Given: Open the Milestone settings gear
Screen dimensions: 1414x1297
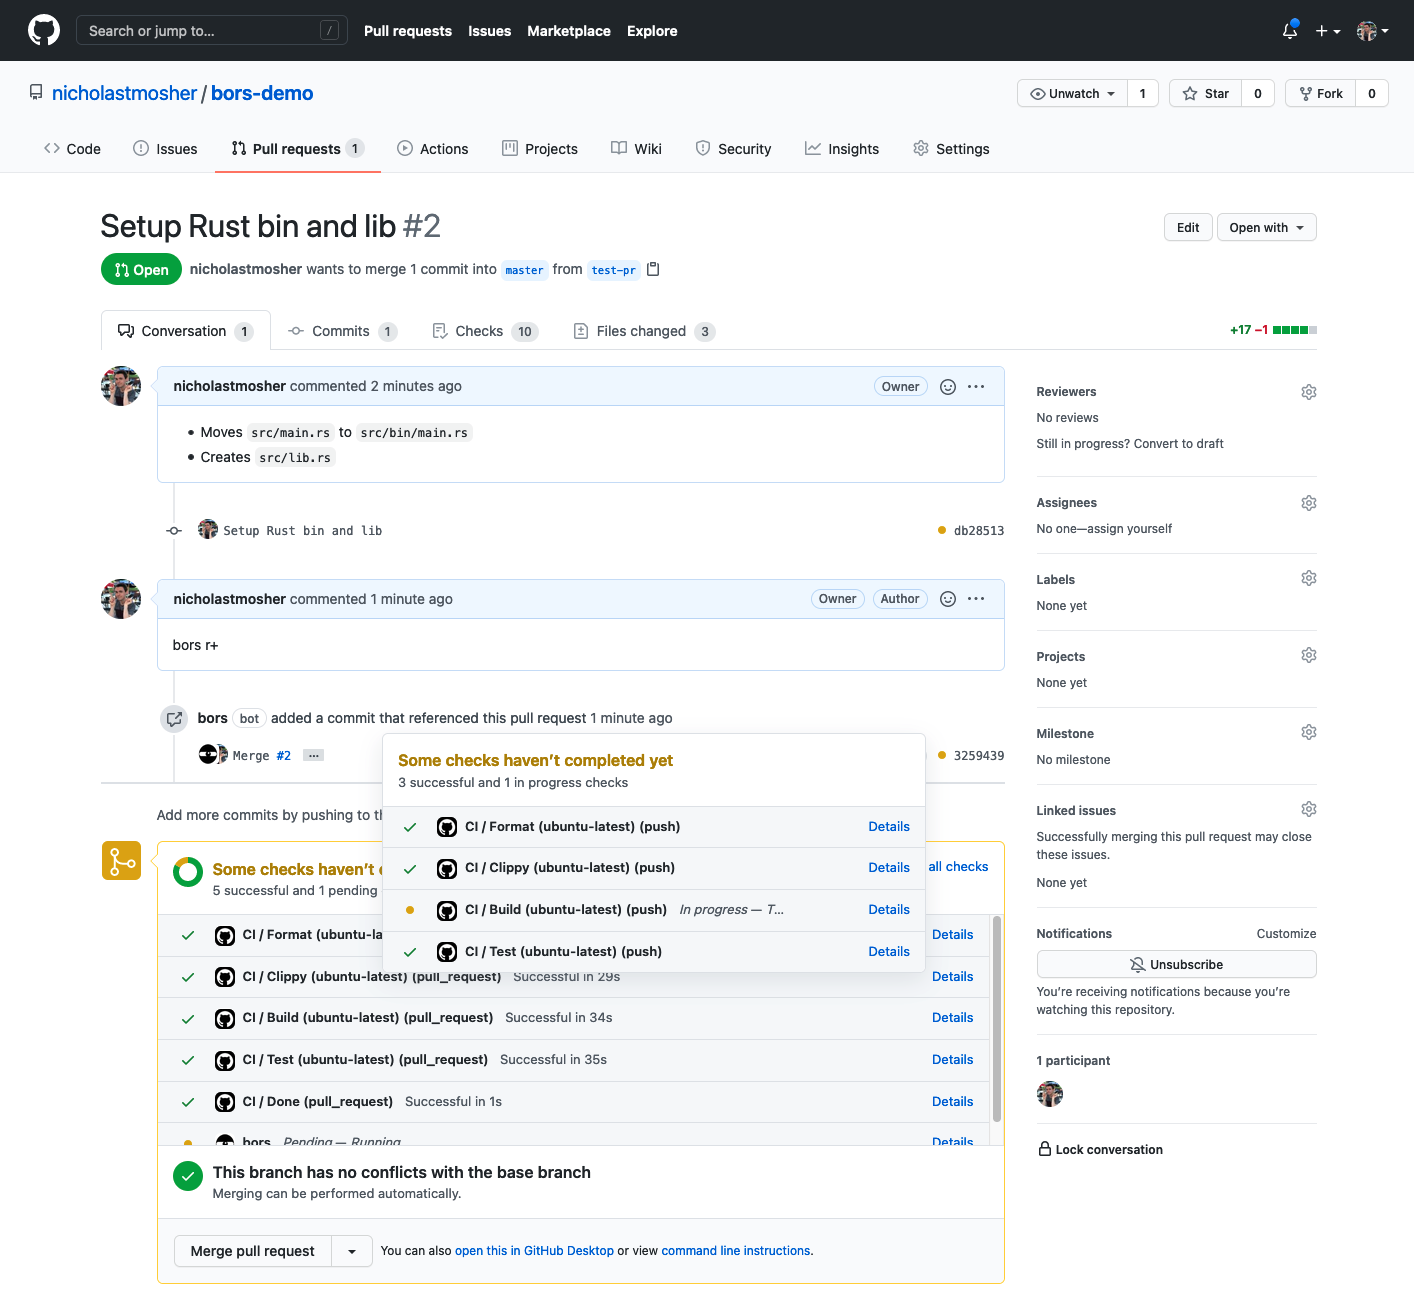Looking at the screenshot, I should [x=1308, y=731].
